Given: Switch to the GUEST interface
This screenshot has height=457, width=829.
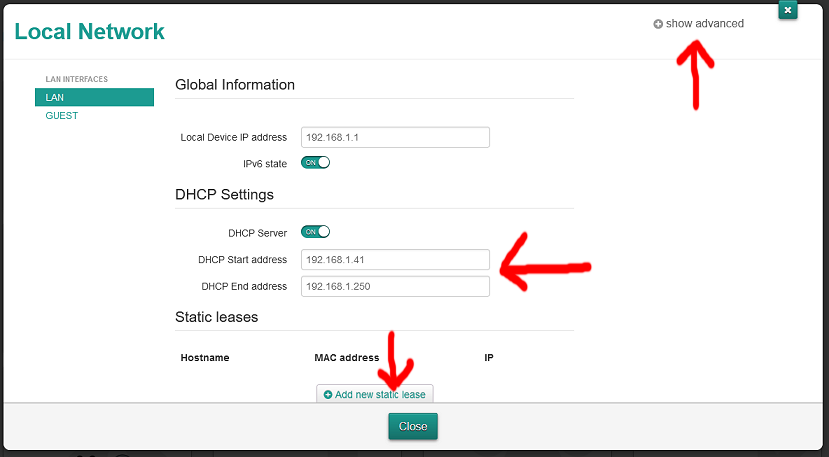Looking at the screenshot, I should 62,116.
